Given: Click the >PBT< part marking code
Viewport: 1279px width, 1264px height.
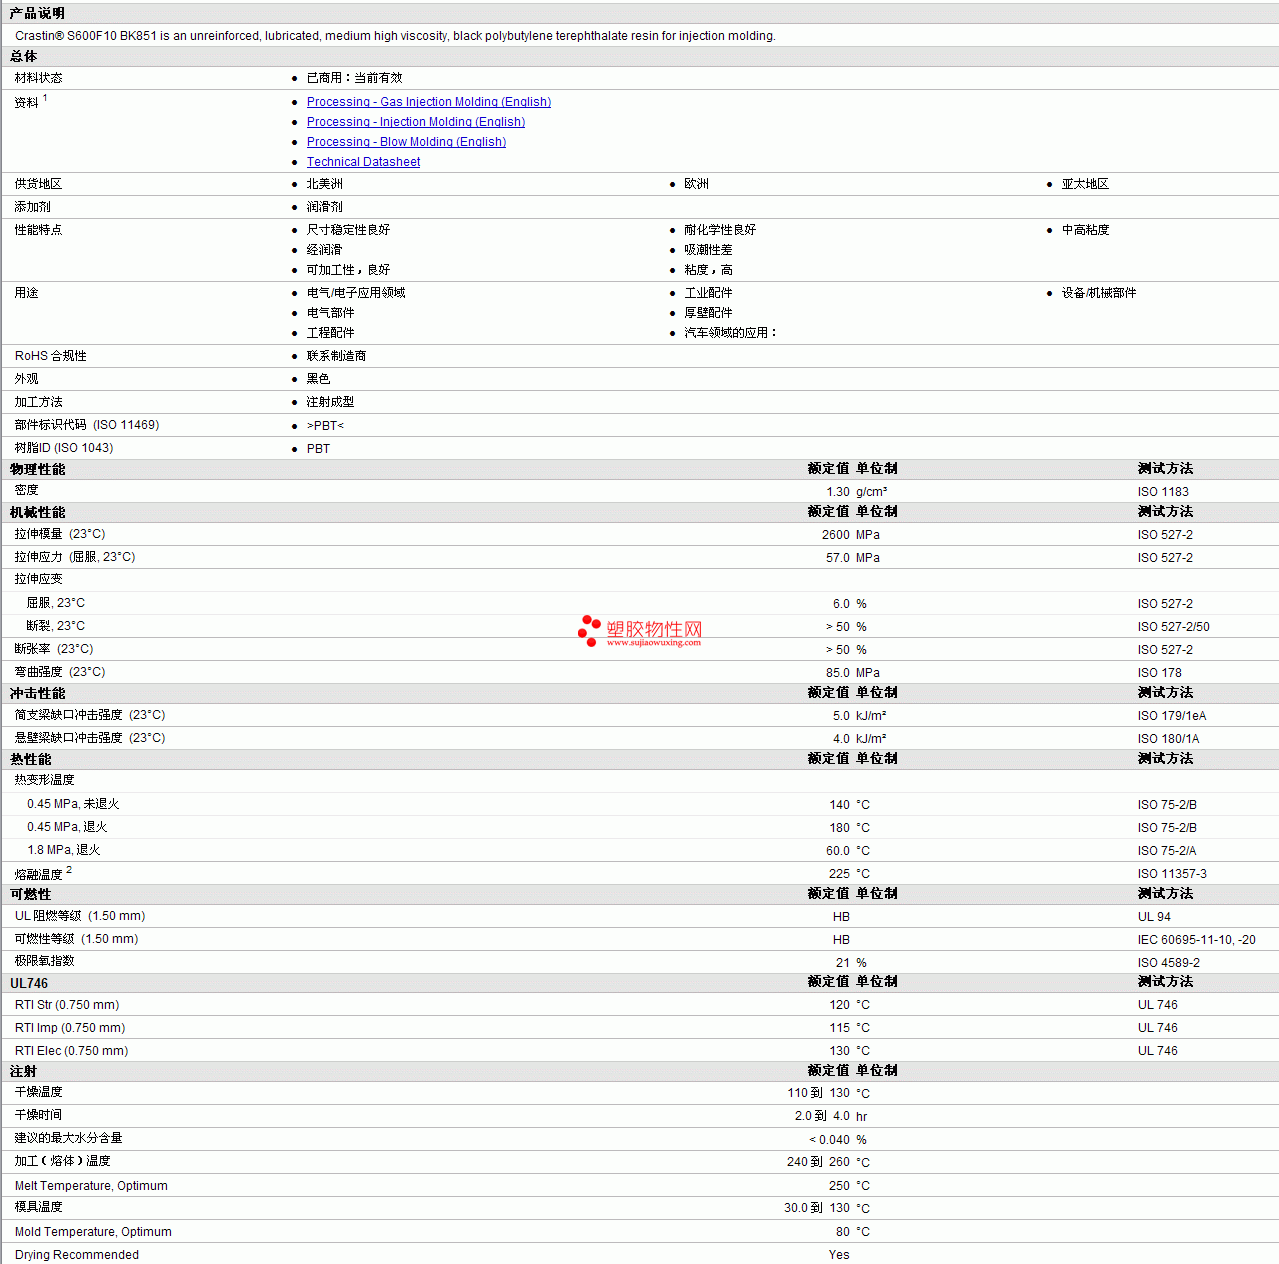Looking at the screenshot, I should coord(325,426).
